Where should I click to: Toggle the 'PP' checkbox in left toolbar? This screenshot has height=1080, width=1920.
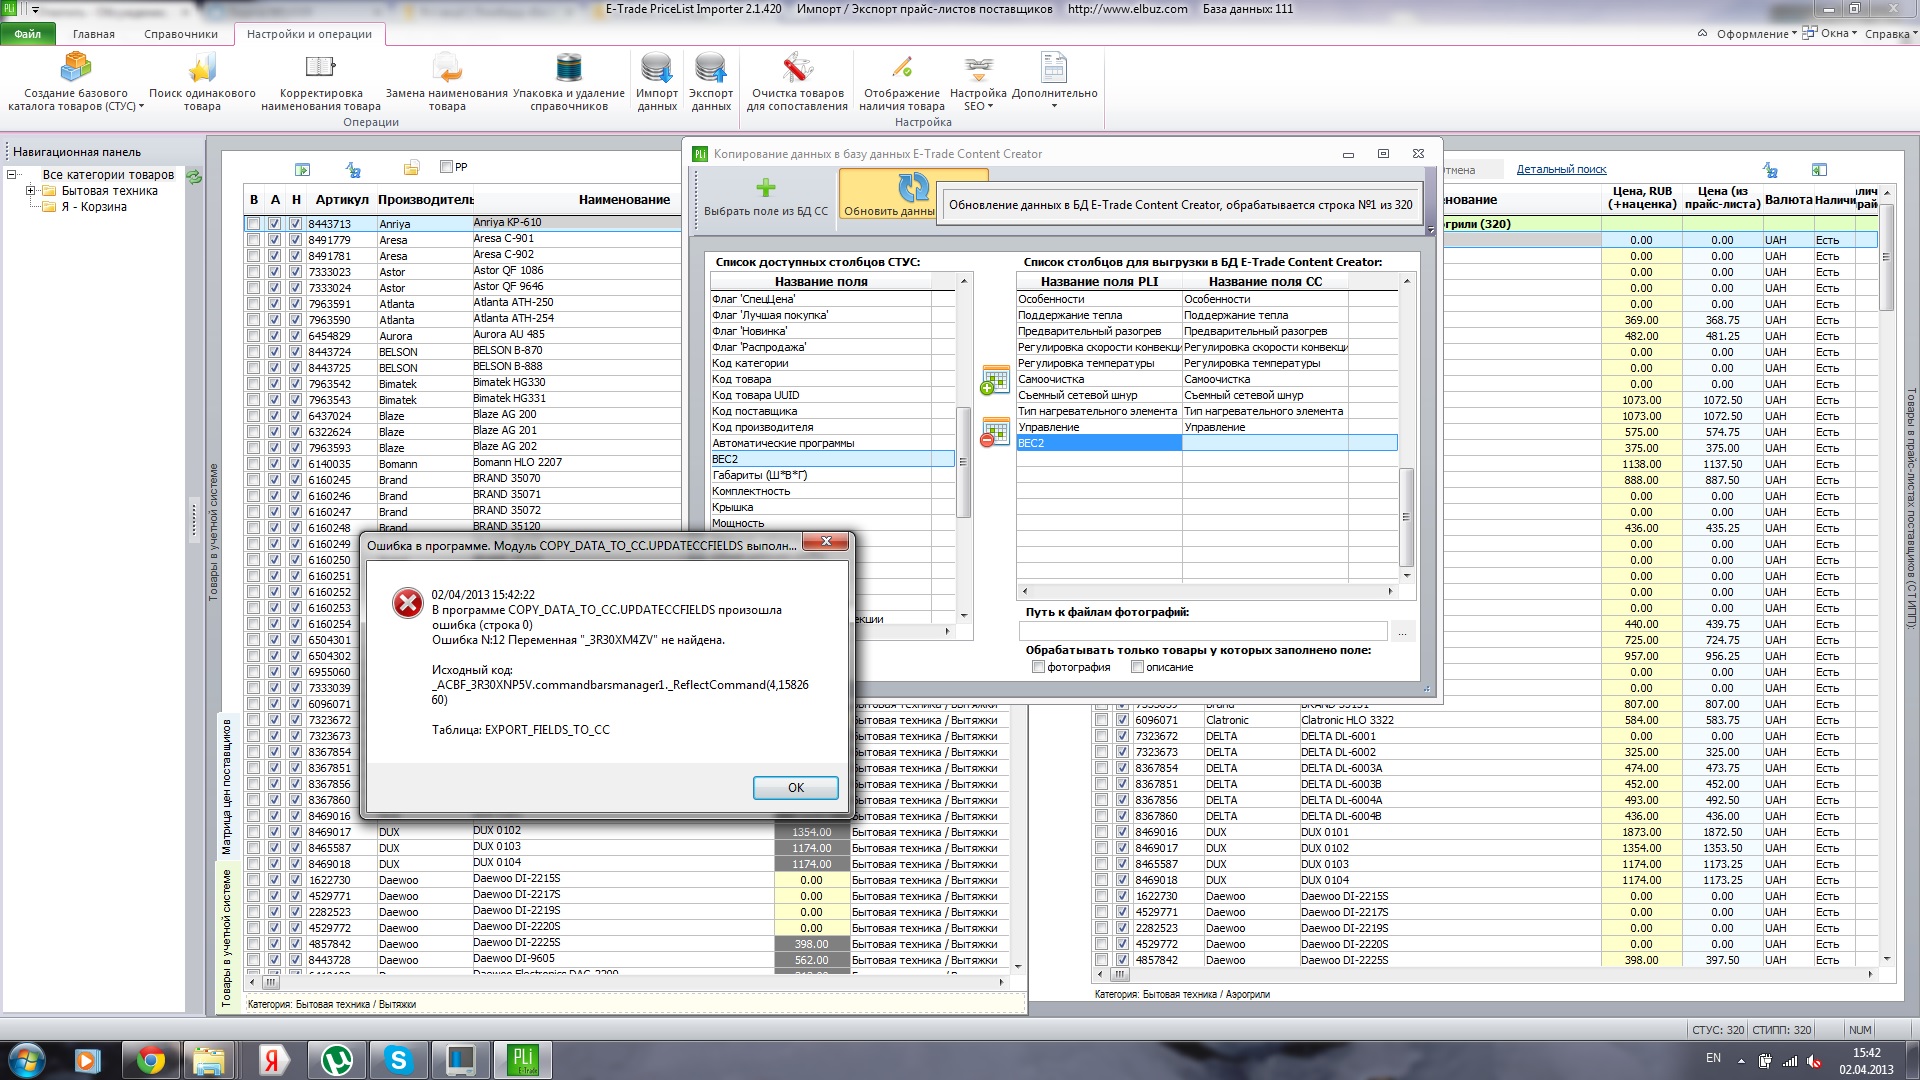pyautogui.click(x=447, y=167)
